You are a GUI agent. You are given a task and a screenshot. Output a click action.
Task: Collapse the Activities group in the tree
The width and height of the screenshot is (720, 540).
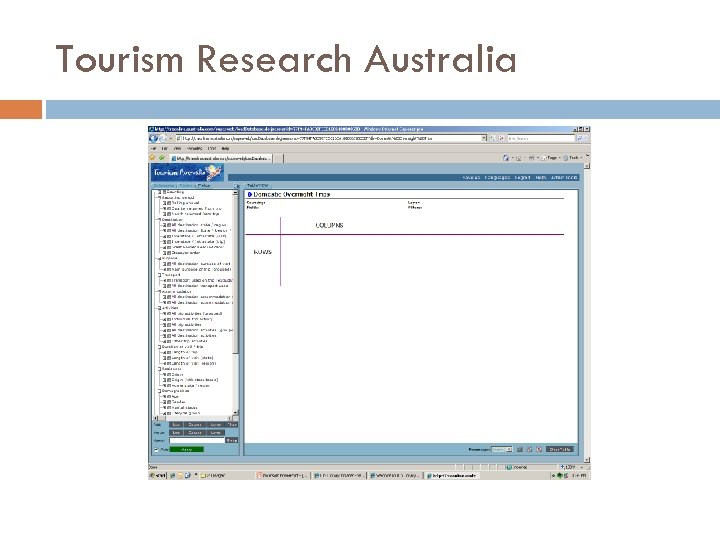[159, 308]
